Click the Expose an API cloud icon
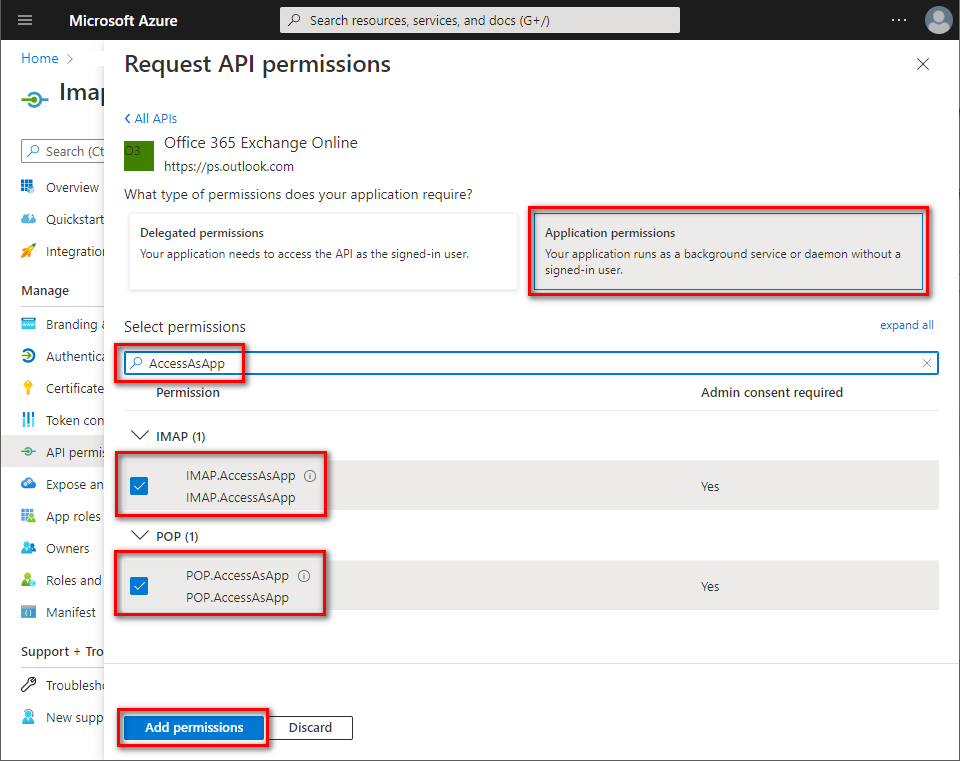Screen dimensions: 960x761 point(28,484)
